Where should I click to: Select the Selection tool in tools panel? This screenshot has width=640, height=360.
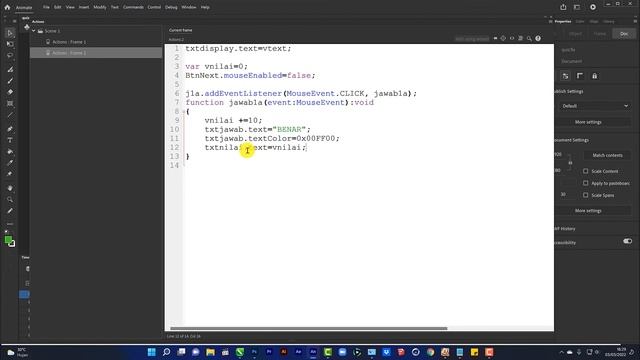tap(10, 33)
